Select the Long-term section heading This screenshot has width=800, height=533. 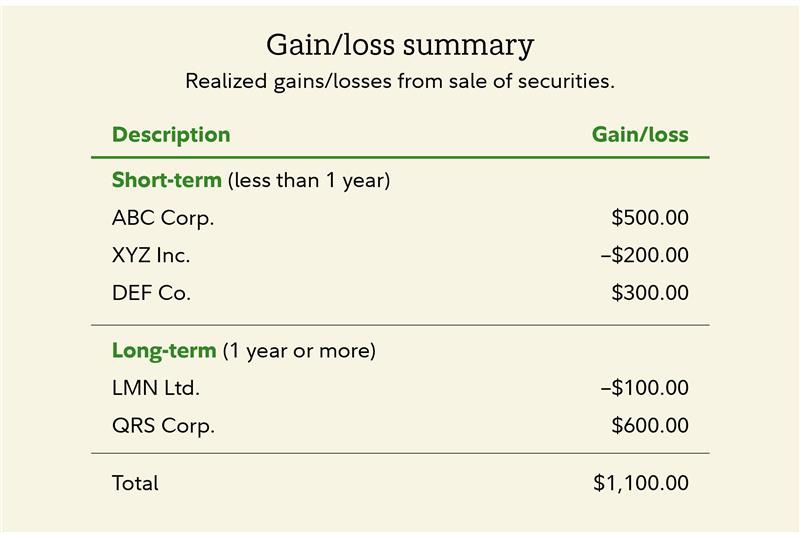point(164,351)
